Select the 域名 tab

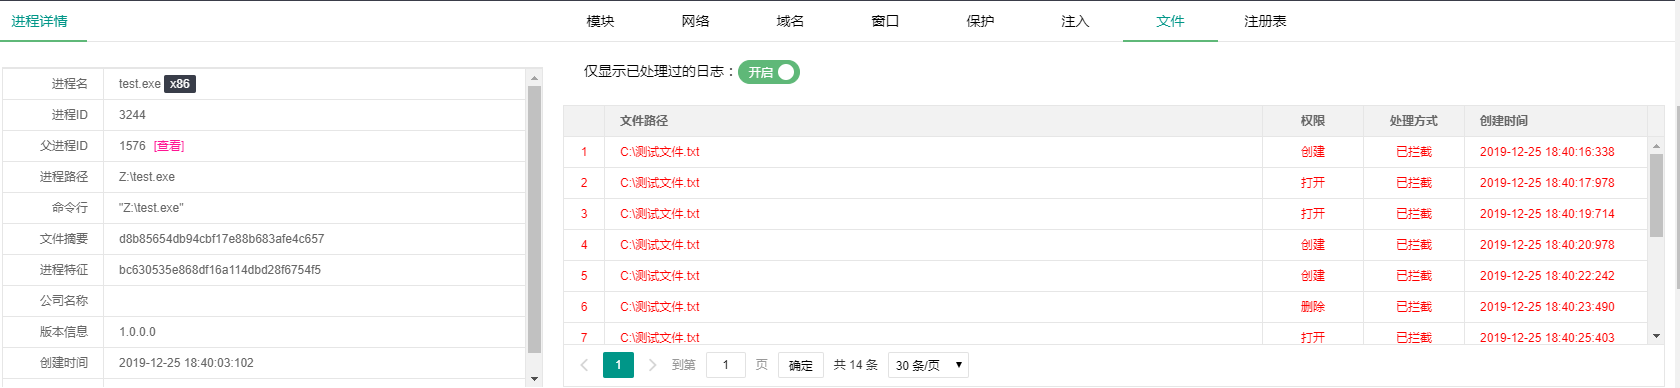pyautogui.click(x=790, y=21)
